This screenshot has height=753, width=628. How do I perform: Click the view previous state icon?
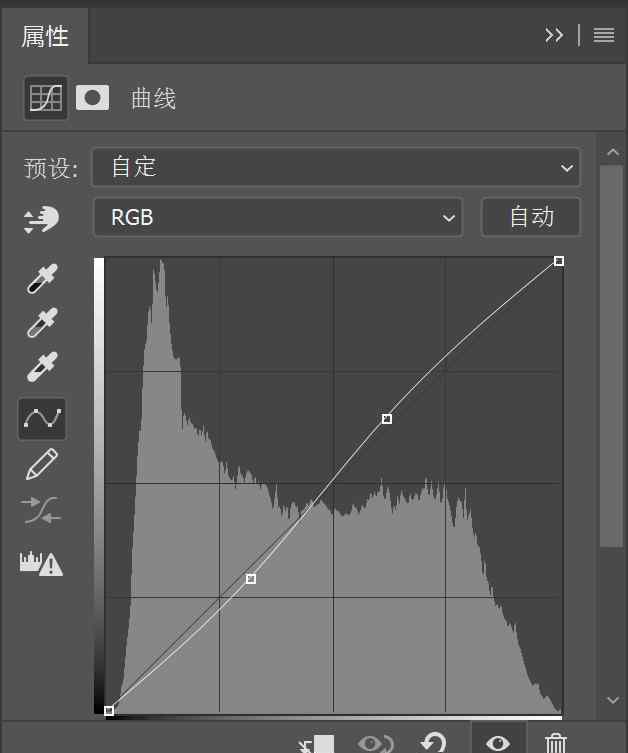[375, 743]
